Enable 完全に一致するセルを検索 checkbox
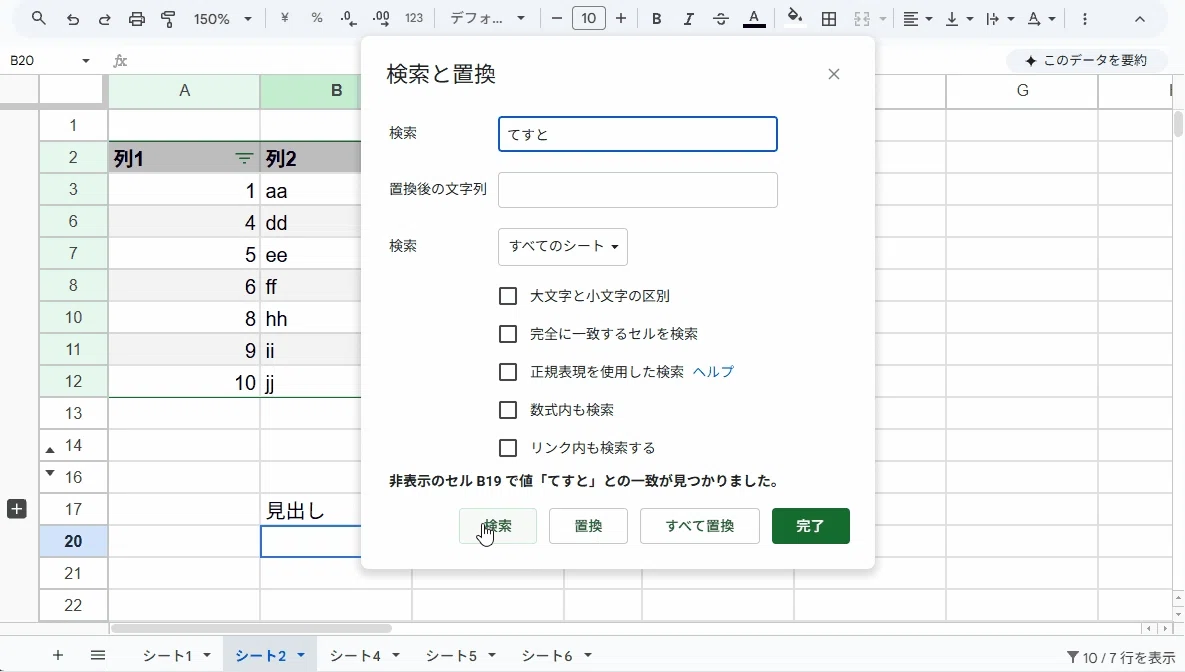1185x672 pixels. (508, 334)
